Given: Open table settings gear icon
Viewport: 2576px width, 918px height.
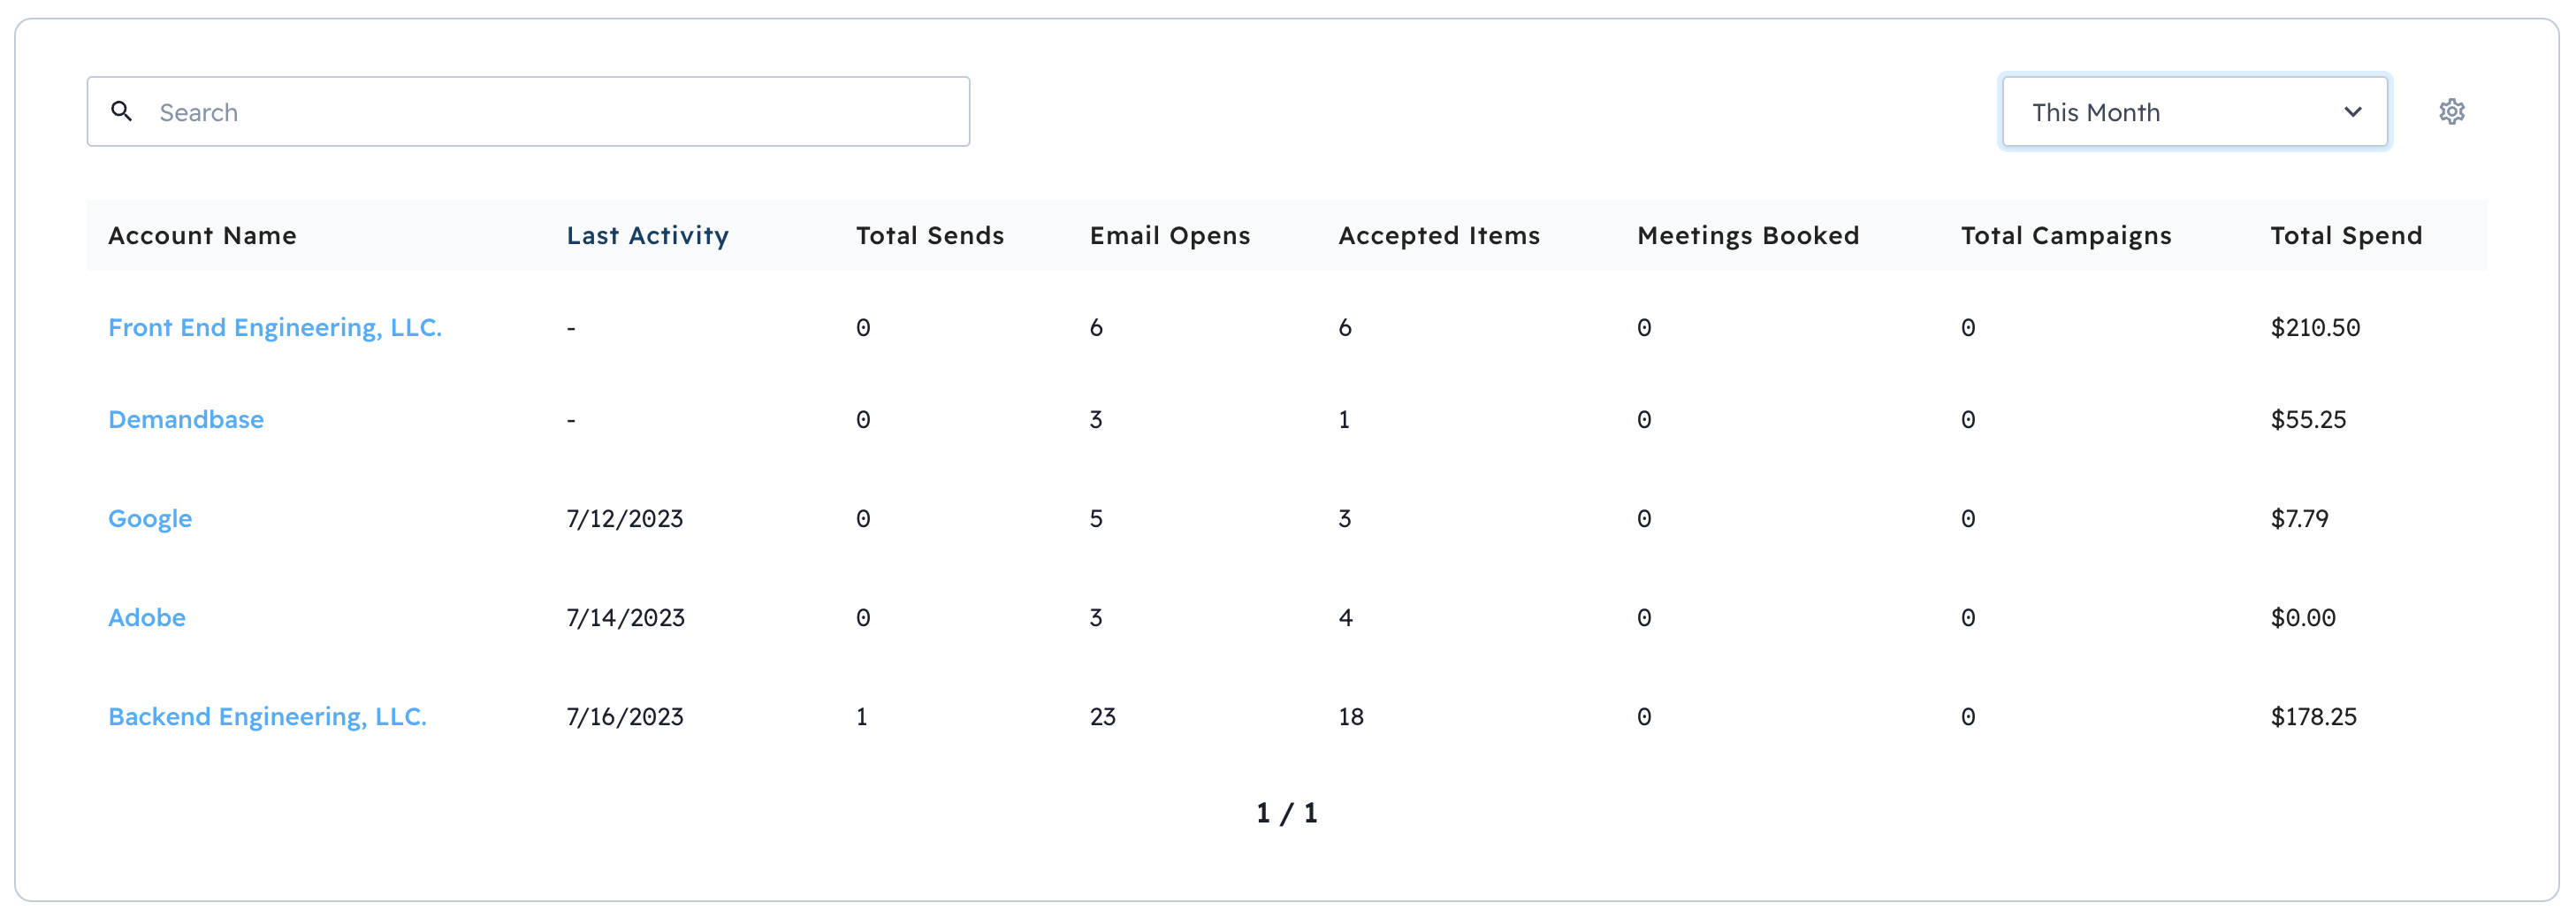Looking at the screenshot, I should coord(2451,111).
